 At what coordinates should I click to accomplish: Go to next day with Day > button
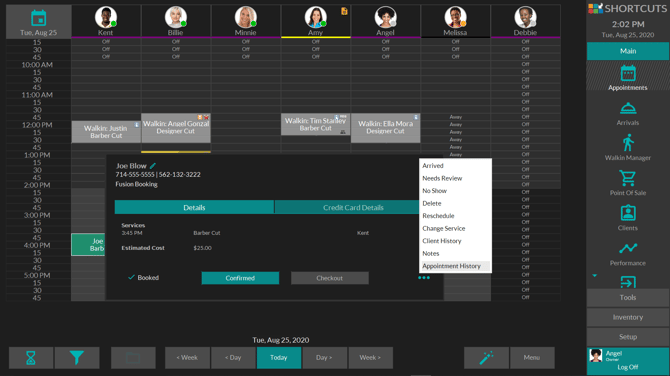pyautogui.click(x=324, y=358)
